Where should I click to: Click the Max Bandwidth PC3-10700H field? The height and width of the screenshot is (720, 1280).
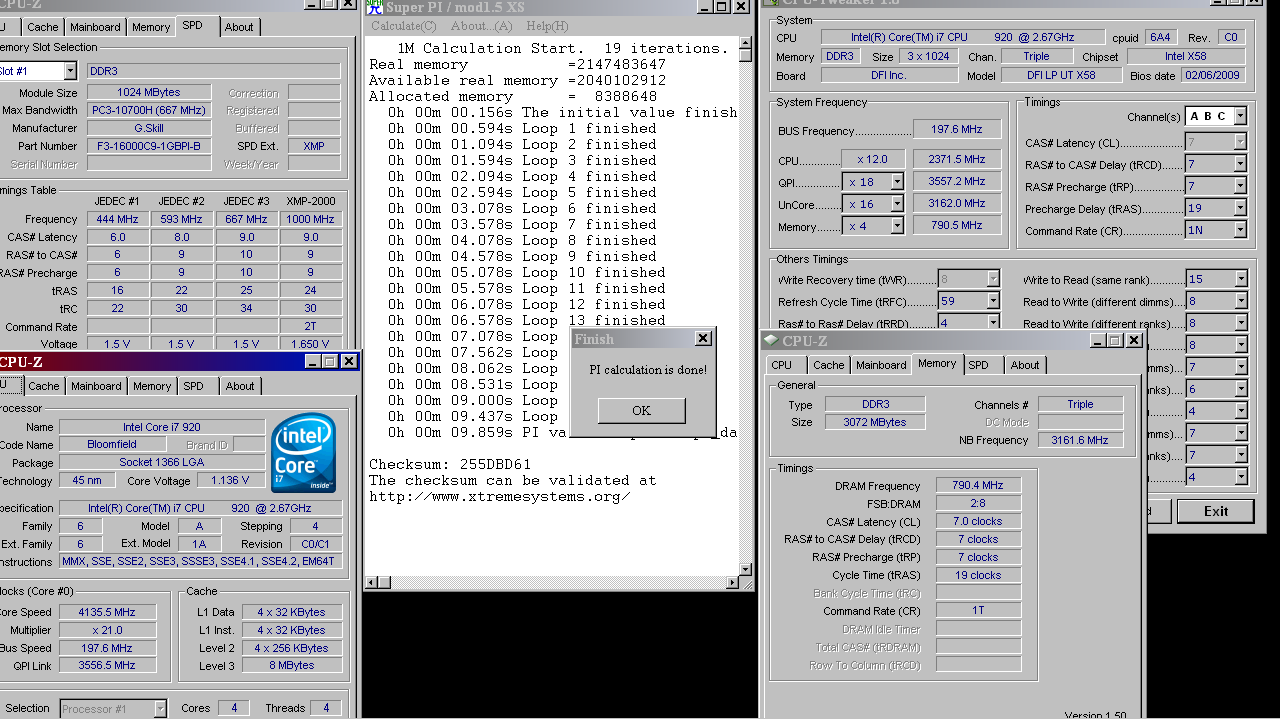148,110
